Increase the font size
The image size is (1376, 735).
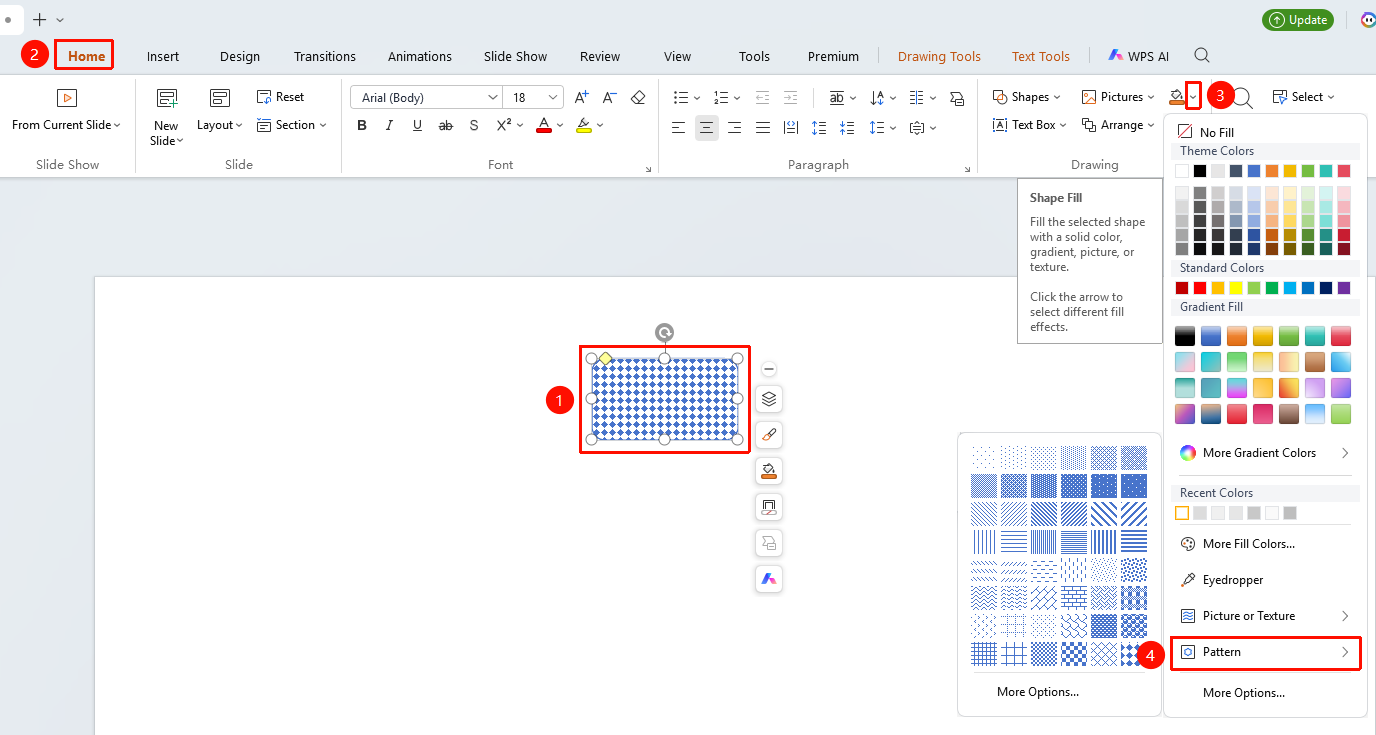coord(582,97)
